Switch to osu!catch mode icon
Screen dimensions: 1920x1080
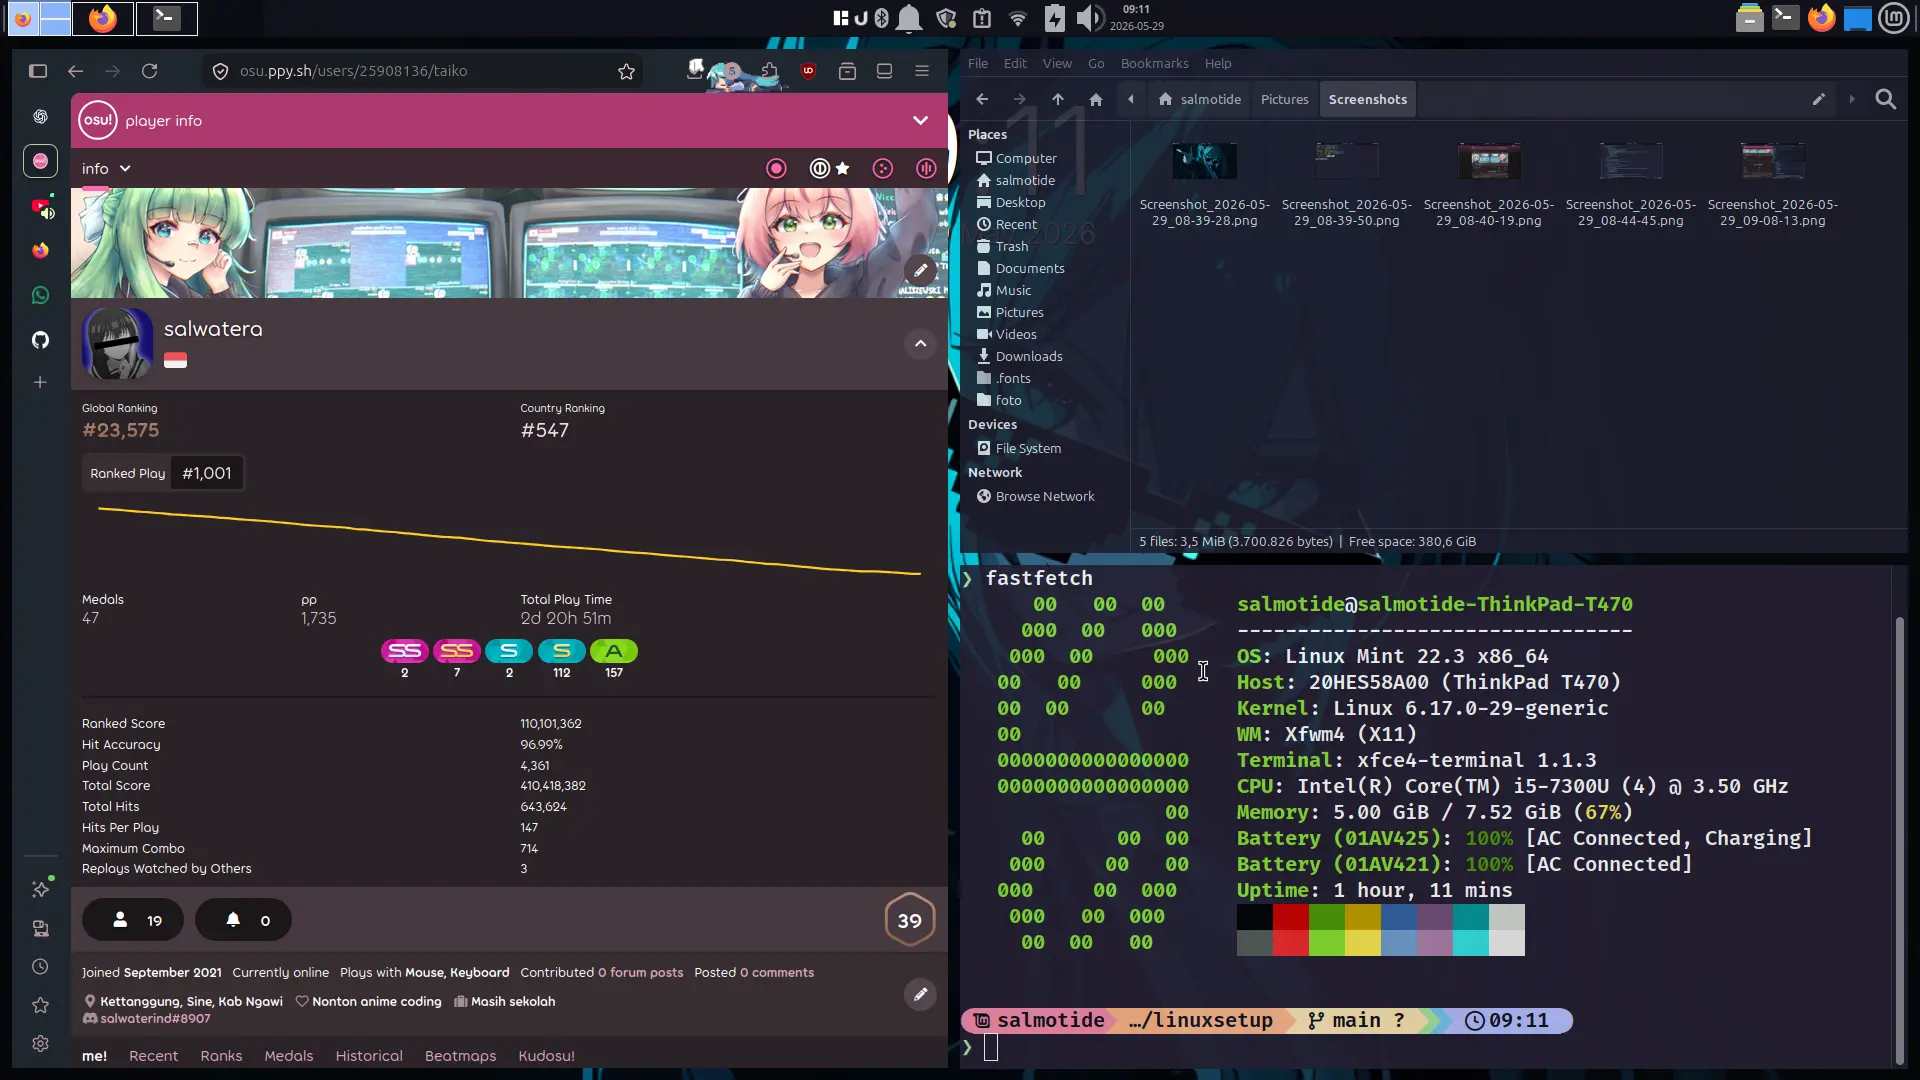883,169
